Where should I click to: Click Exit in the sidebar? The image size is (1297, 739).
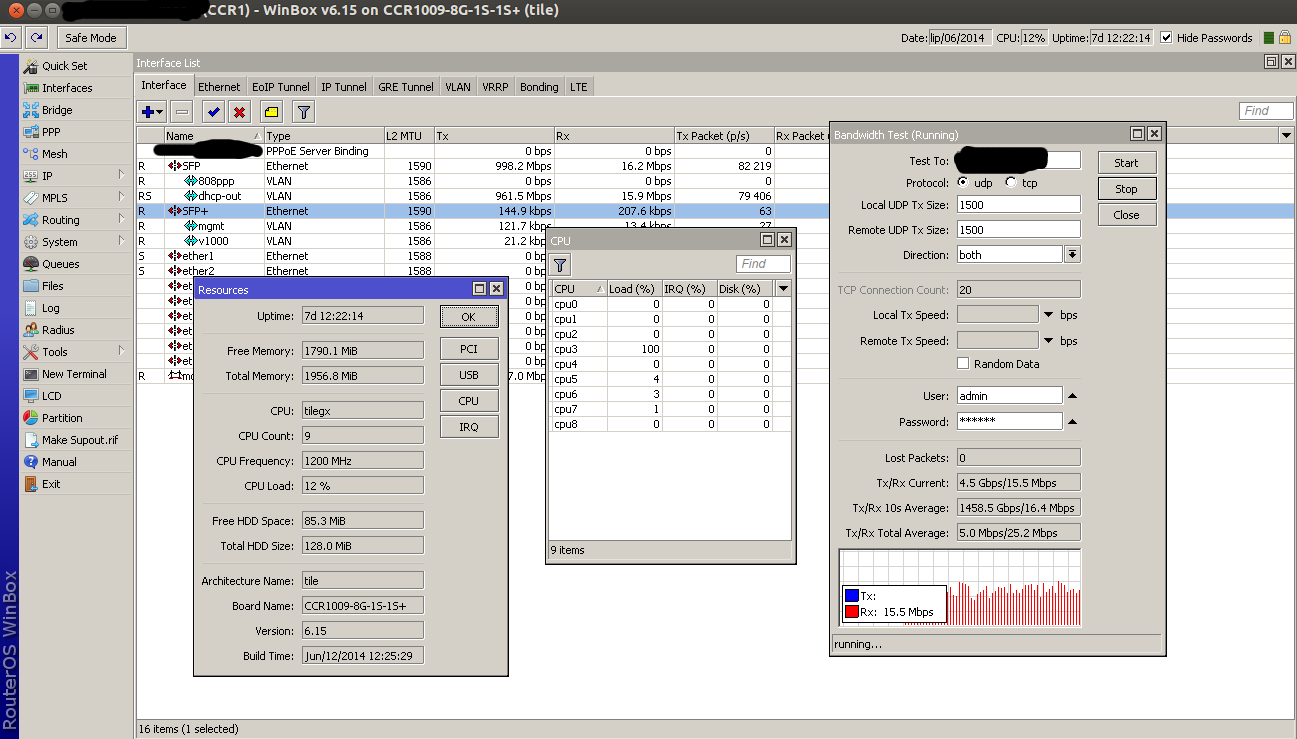tap(51, 484)
